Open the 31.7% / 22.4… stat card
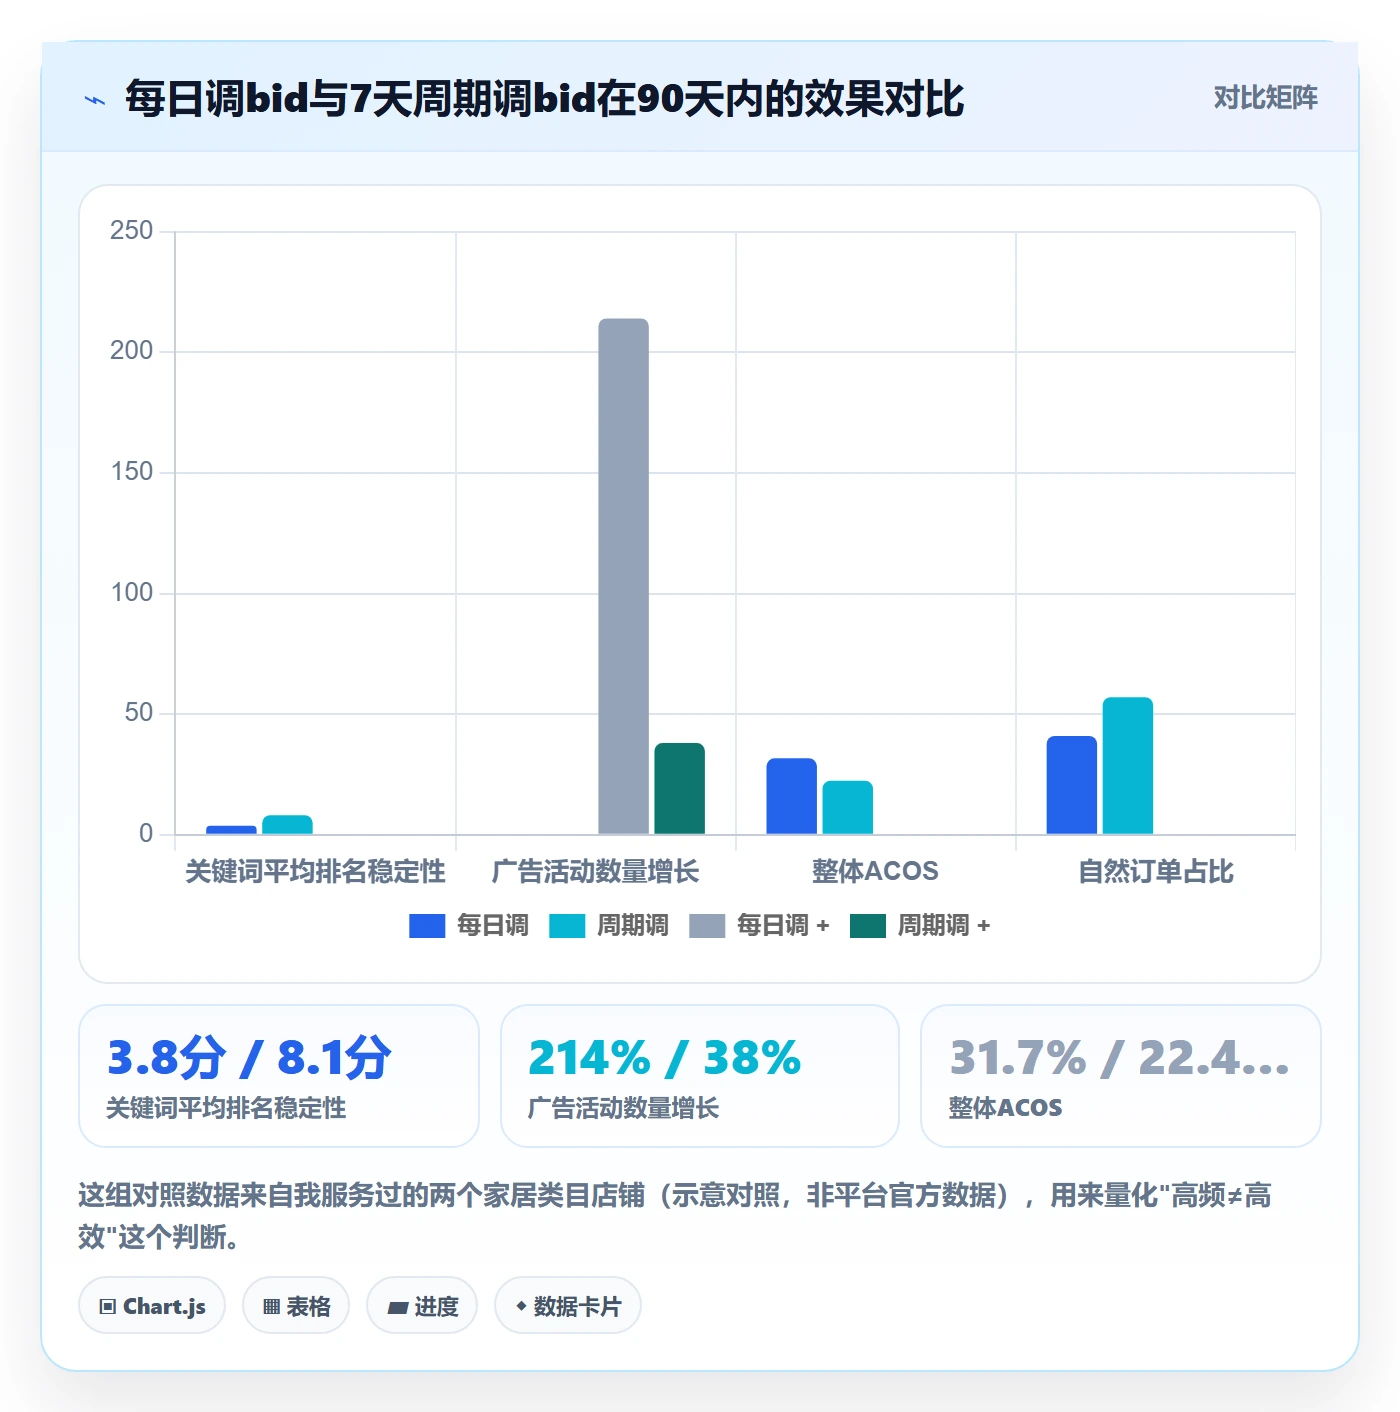 tap(1121, 1076)
